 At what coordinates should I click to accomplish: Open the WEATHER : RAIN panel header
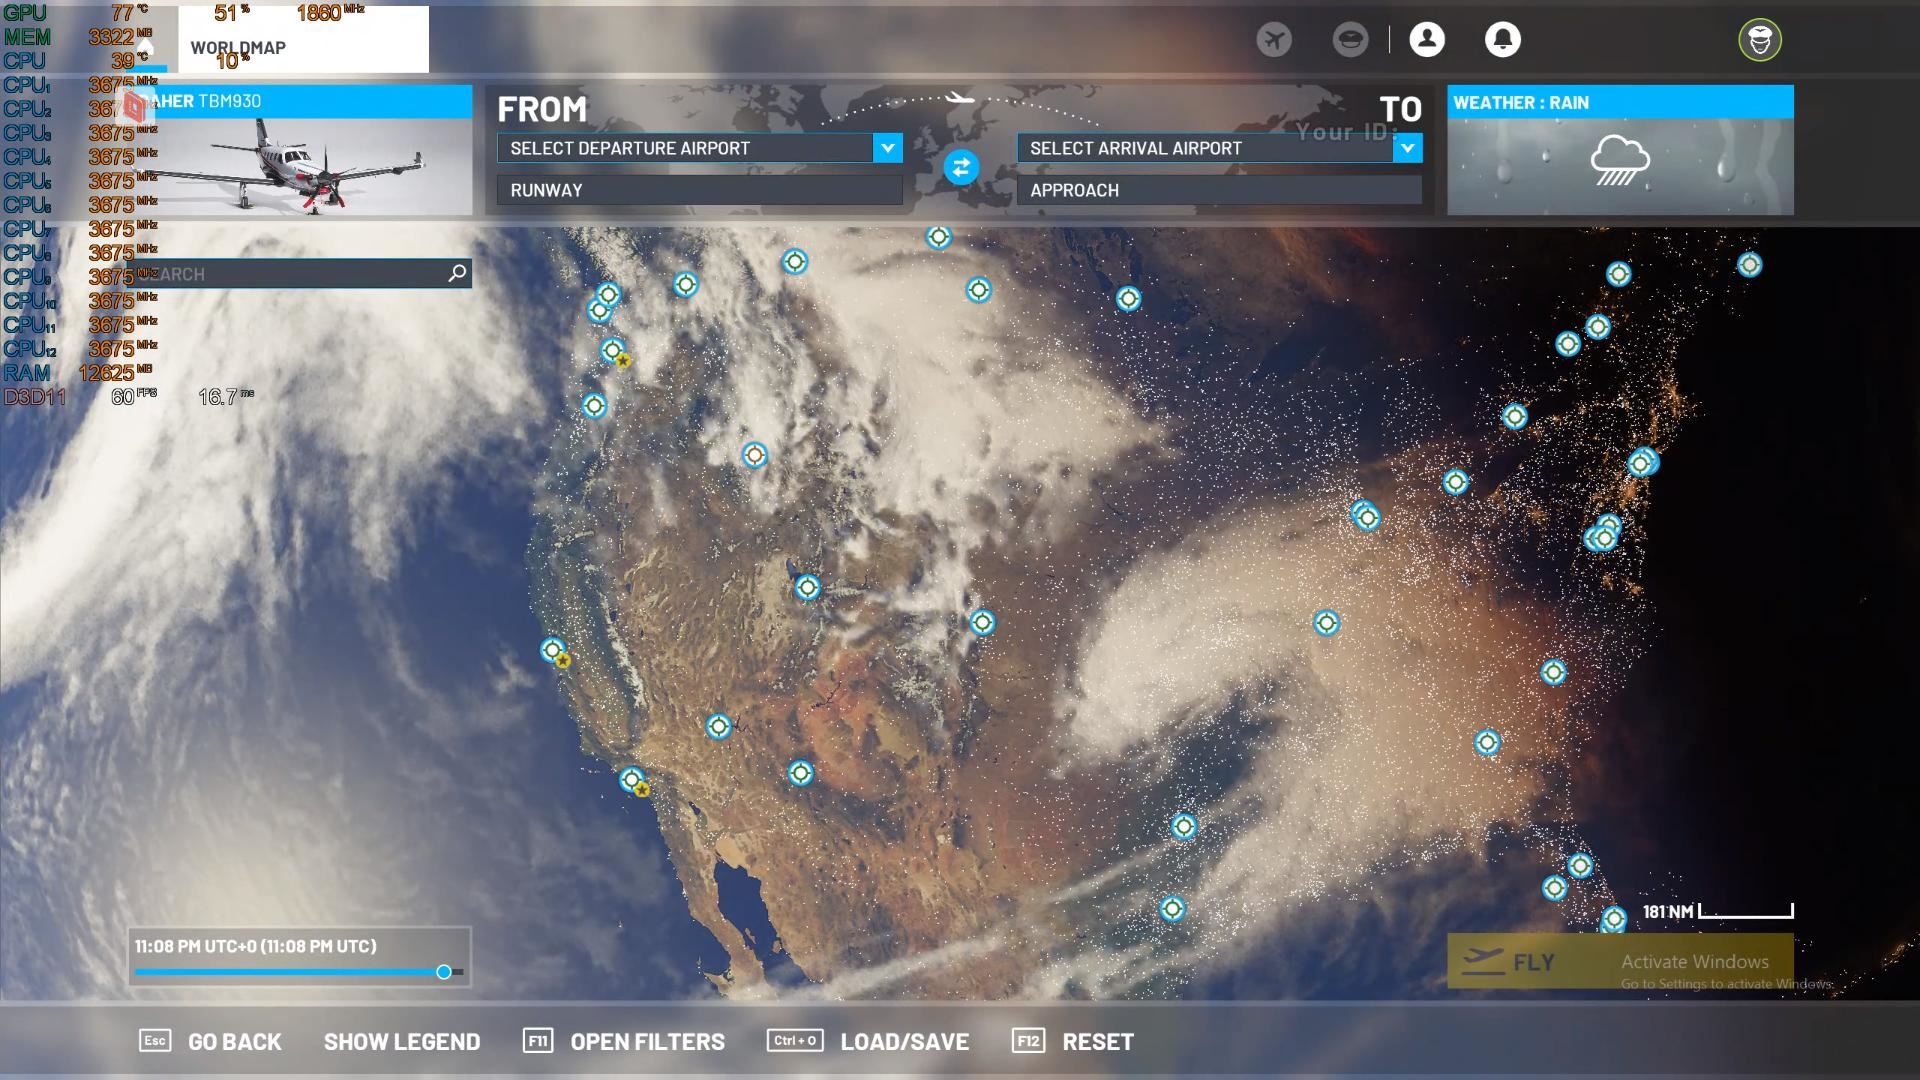[1619, 102]
